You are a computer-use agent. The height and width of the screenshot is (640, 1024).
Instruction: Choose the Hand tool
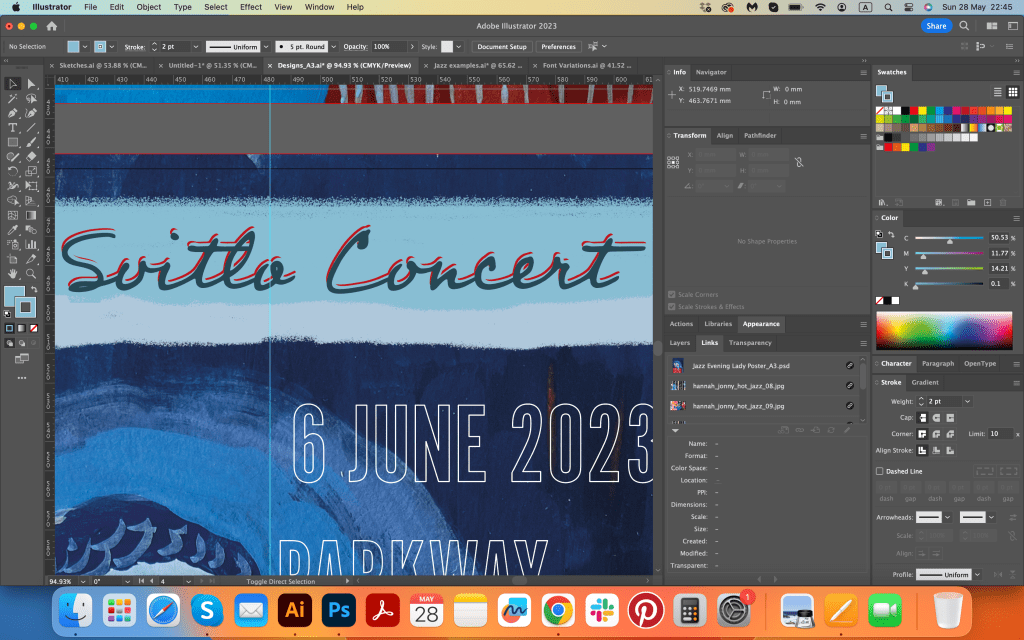(13, 273)
